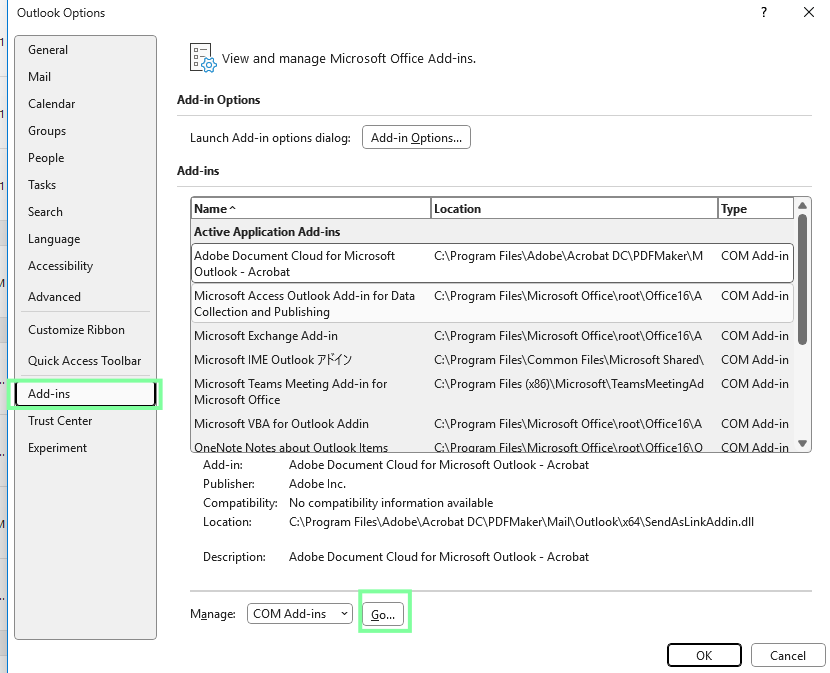Confirm with the OK button

pos(704,656)
